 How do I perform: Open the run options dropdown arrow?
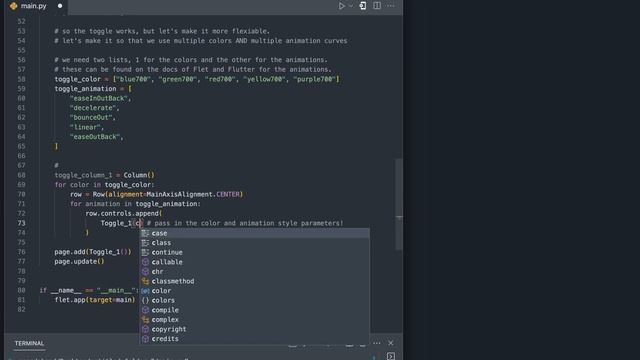(x=351, y=6)
